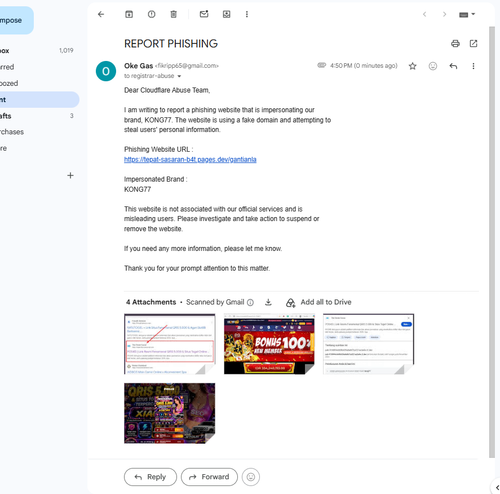Image resolution: width=500 pixels, height=494 pixels.
Task: Open input tools keyboard dropdown
Action: 467,15
